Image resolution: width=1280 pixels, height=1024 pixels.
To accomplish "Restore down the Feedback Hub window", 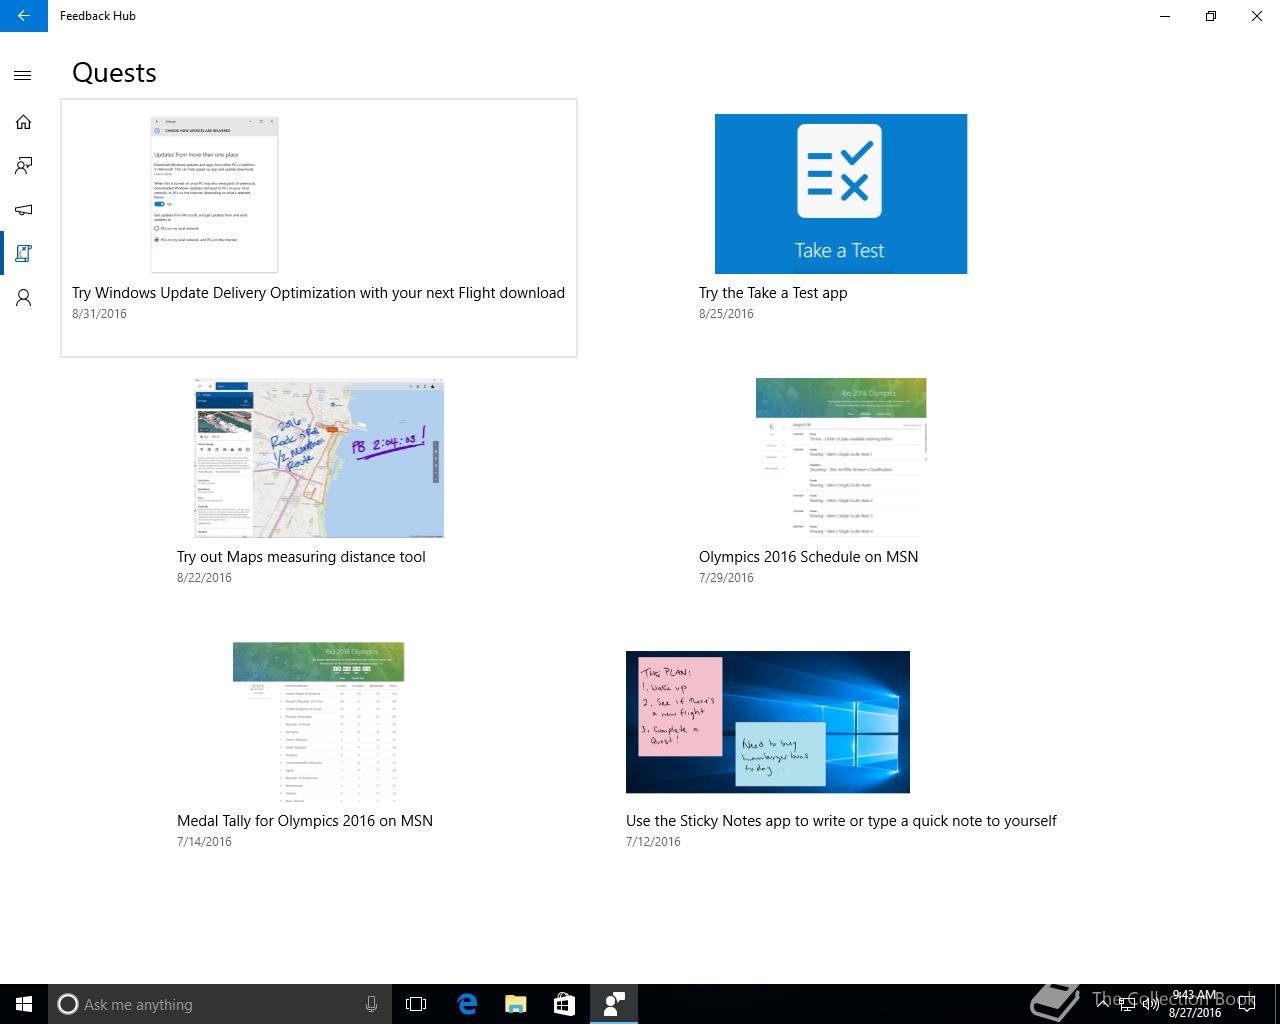I will point(1211,16).
